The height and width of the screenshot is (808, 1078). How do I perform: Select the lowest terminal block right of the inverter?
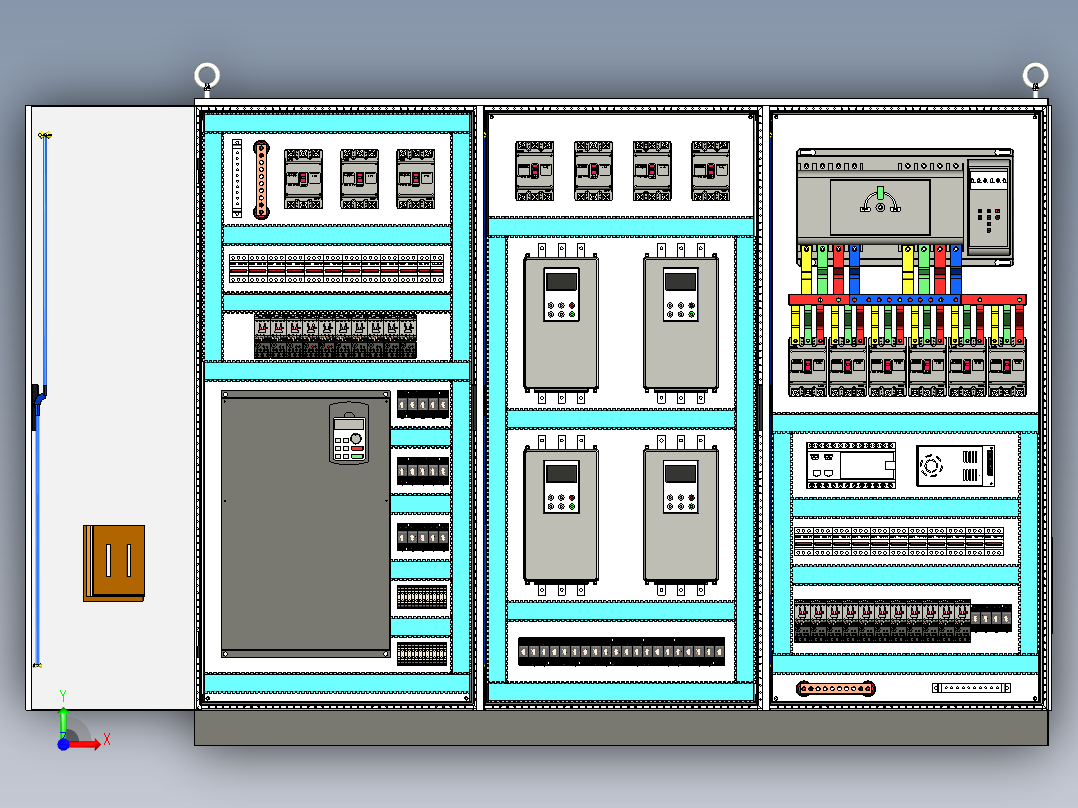422,653
